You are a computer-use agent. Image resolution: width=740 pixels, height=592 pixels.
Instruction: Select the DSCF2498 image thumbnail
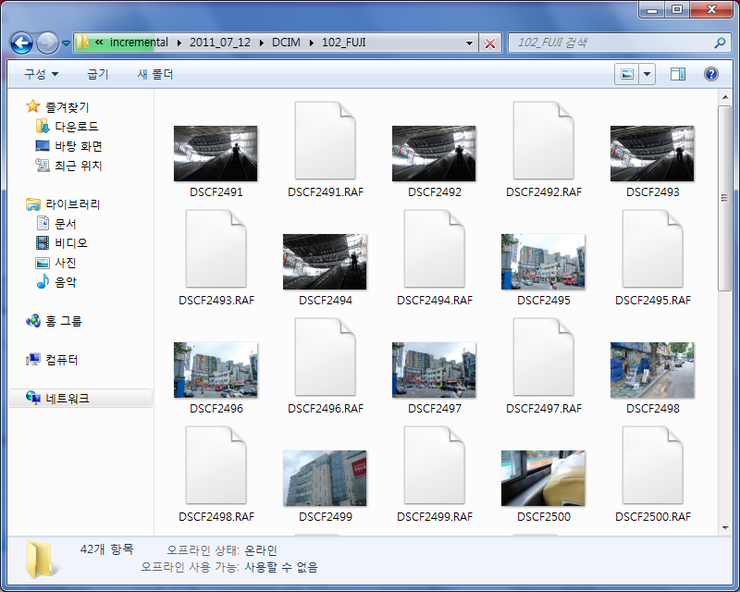652,370
